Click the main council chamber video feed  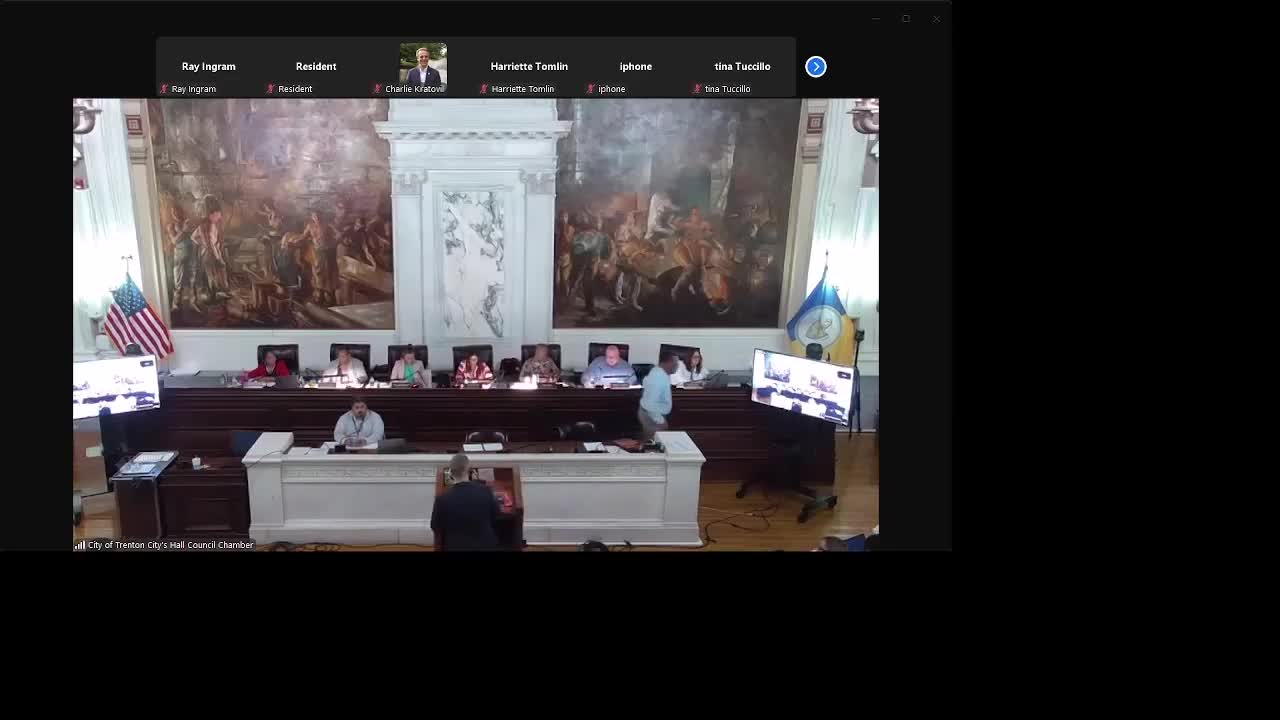[x=476, y=325]
